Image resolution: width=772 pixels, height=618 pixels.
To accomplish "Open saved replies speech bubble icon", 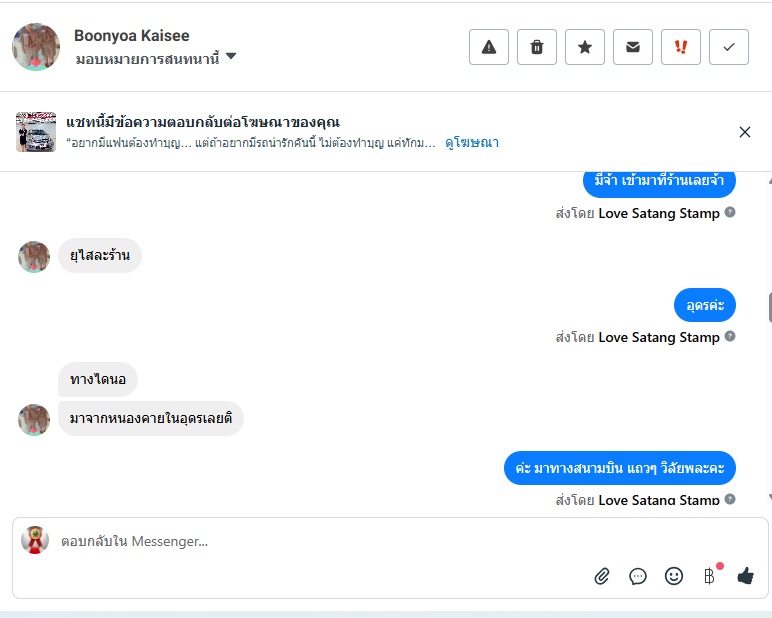I will [x=638, y=576].
